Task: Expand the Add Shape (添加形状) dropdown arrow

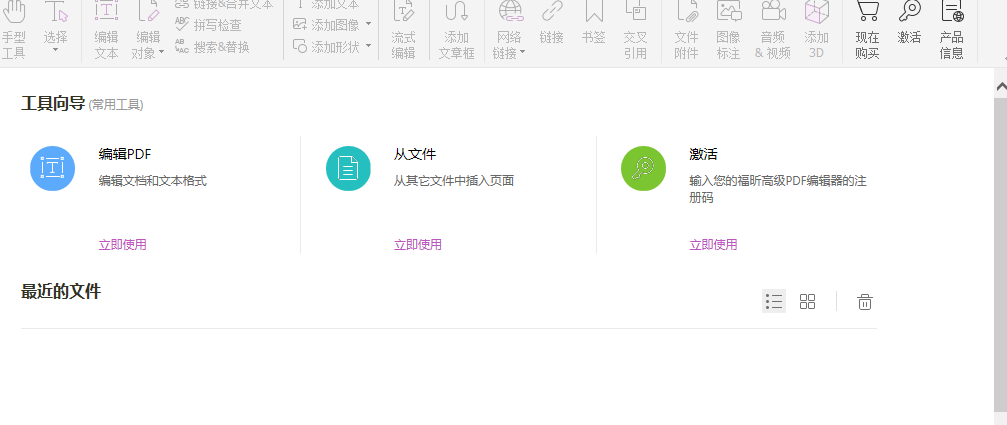Action: 368,46
